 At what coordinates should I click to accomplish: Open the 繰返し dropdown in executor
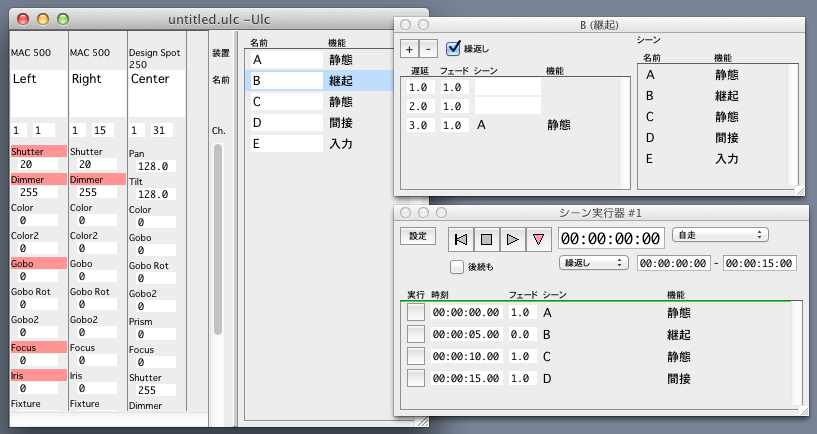click(593, 263)
